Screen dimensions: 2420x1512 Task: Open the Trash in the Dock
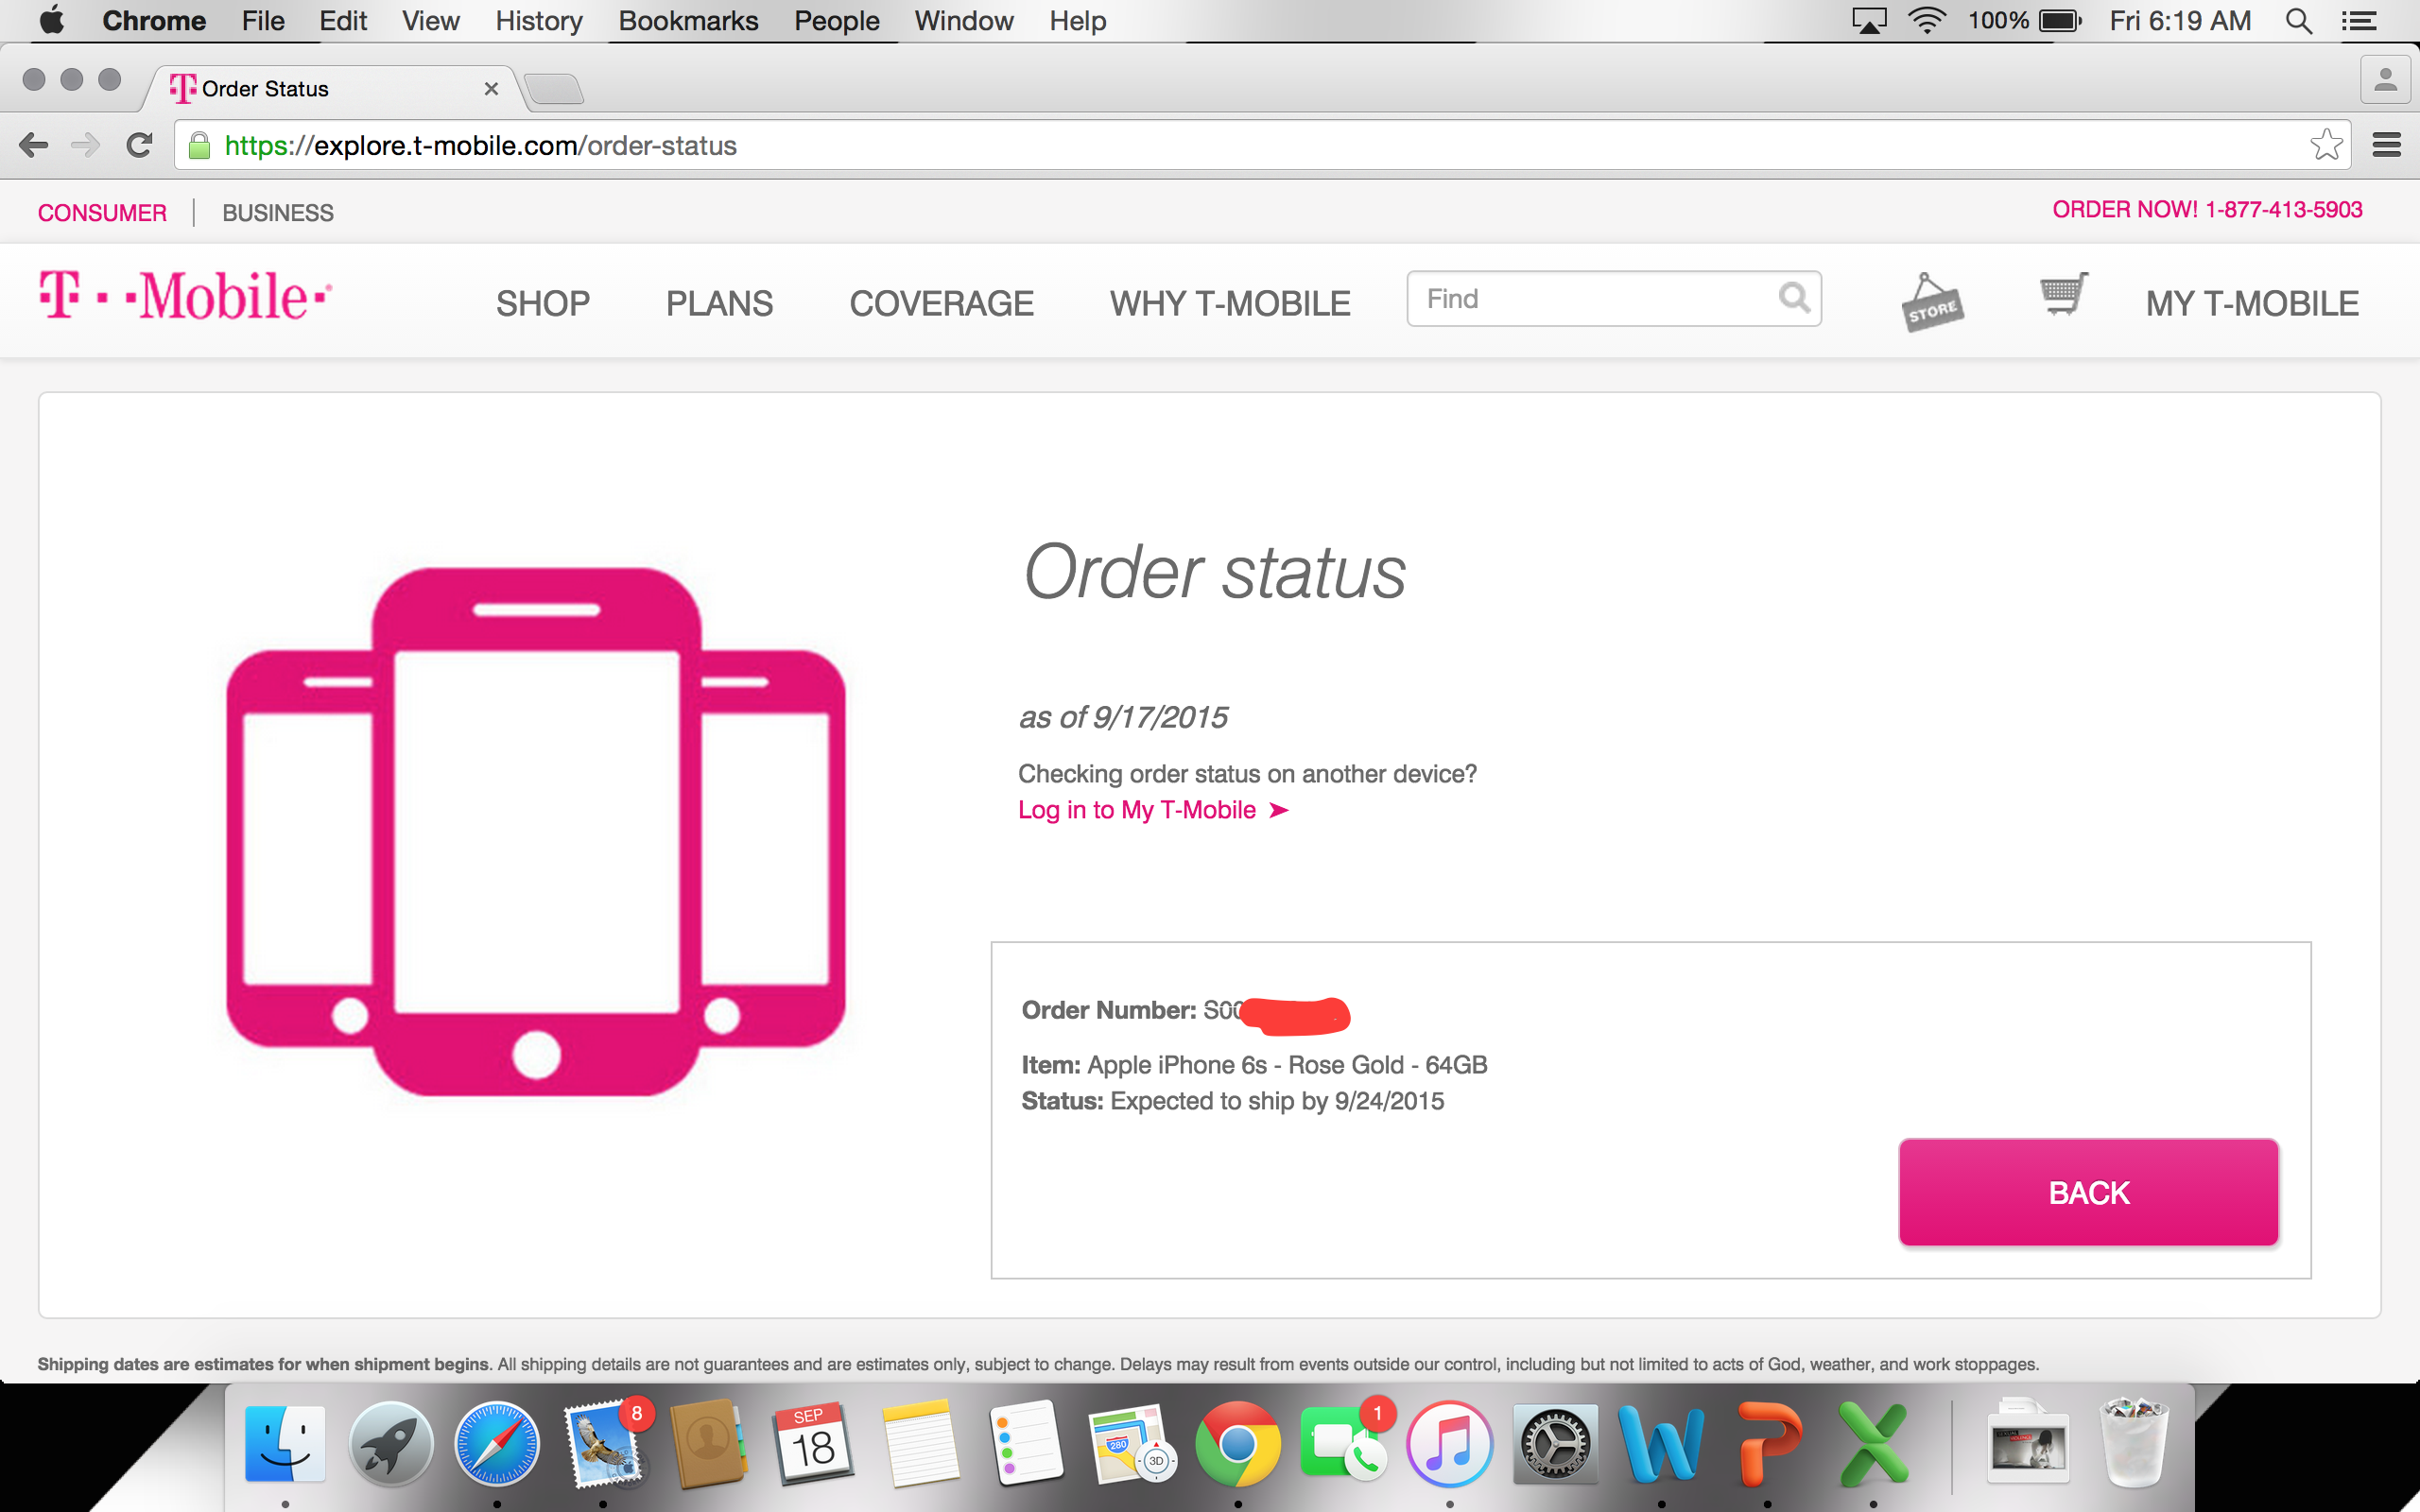(2133, 1444)
